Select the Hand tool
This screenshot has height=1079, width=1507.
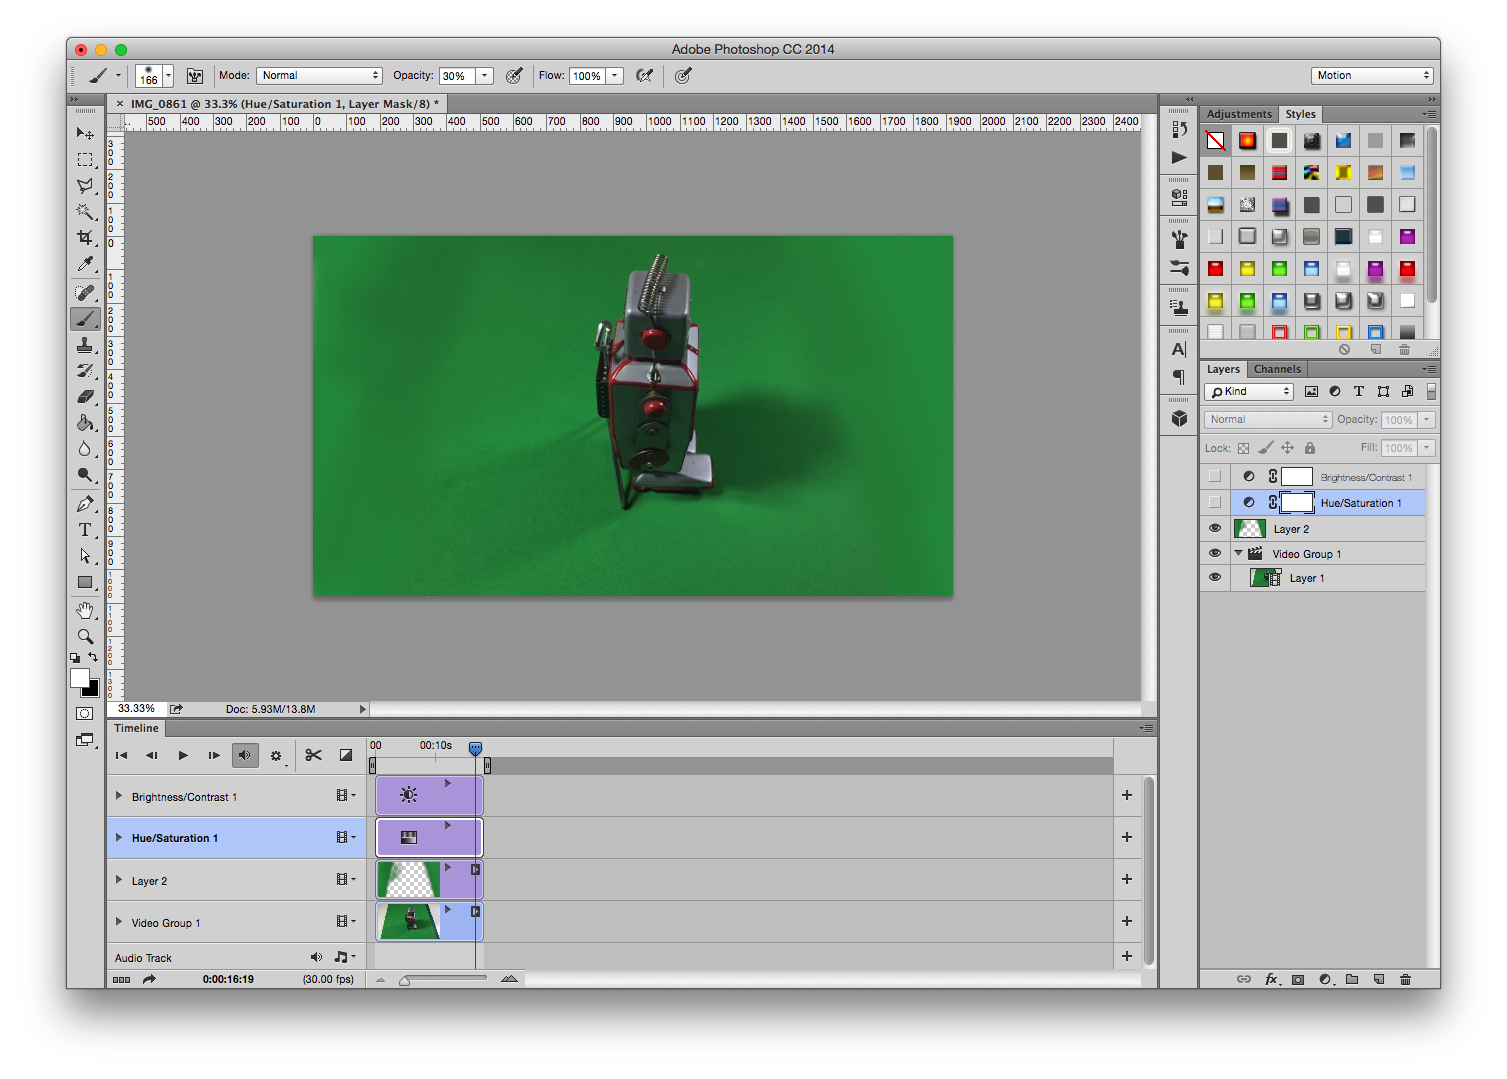(85, 611)
